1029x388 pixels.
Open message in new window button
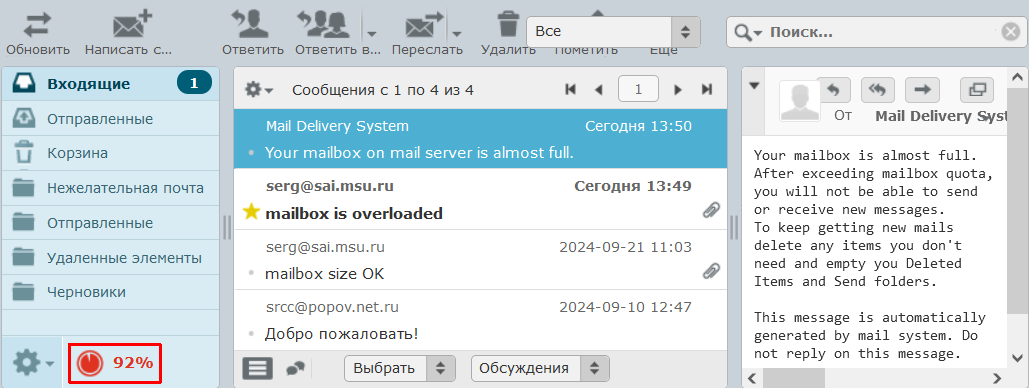(976, 90)
